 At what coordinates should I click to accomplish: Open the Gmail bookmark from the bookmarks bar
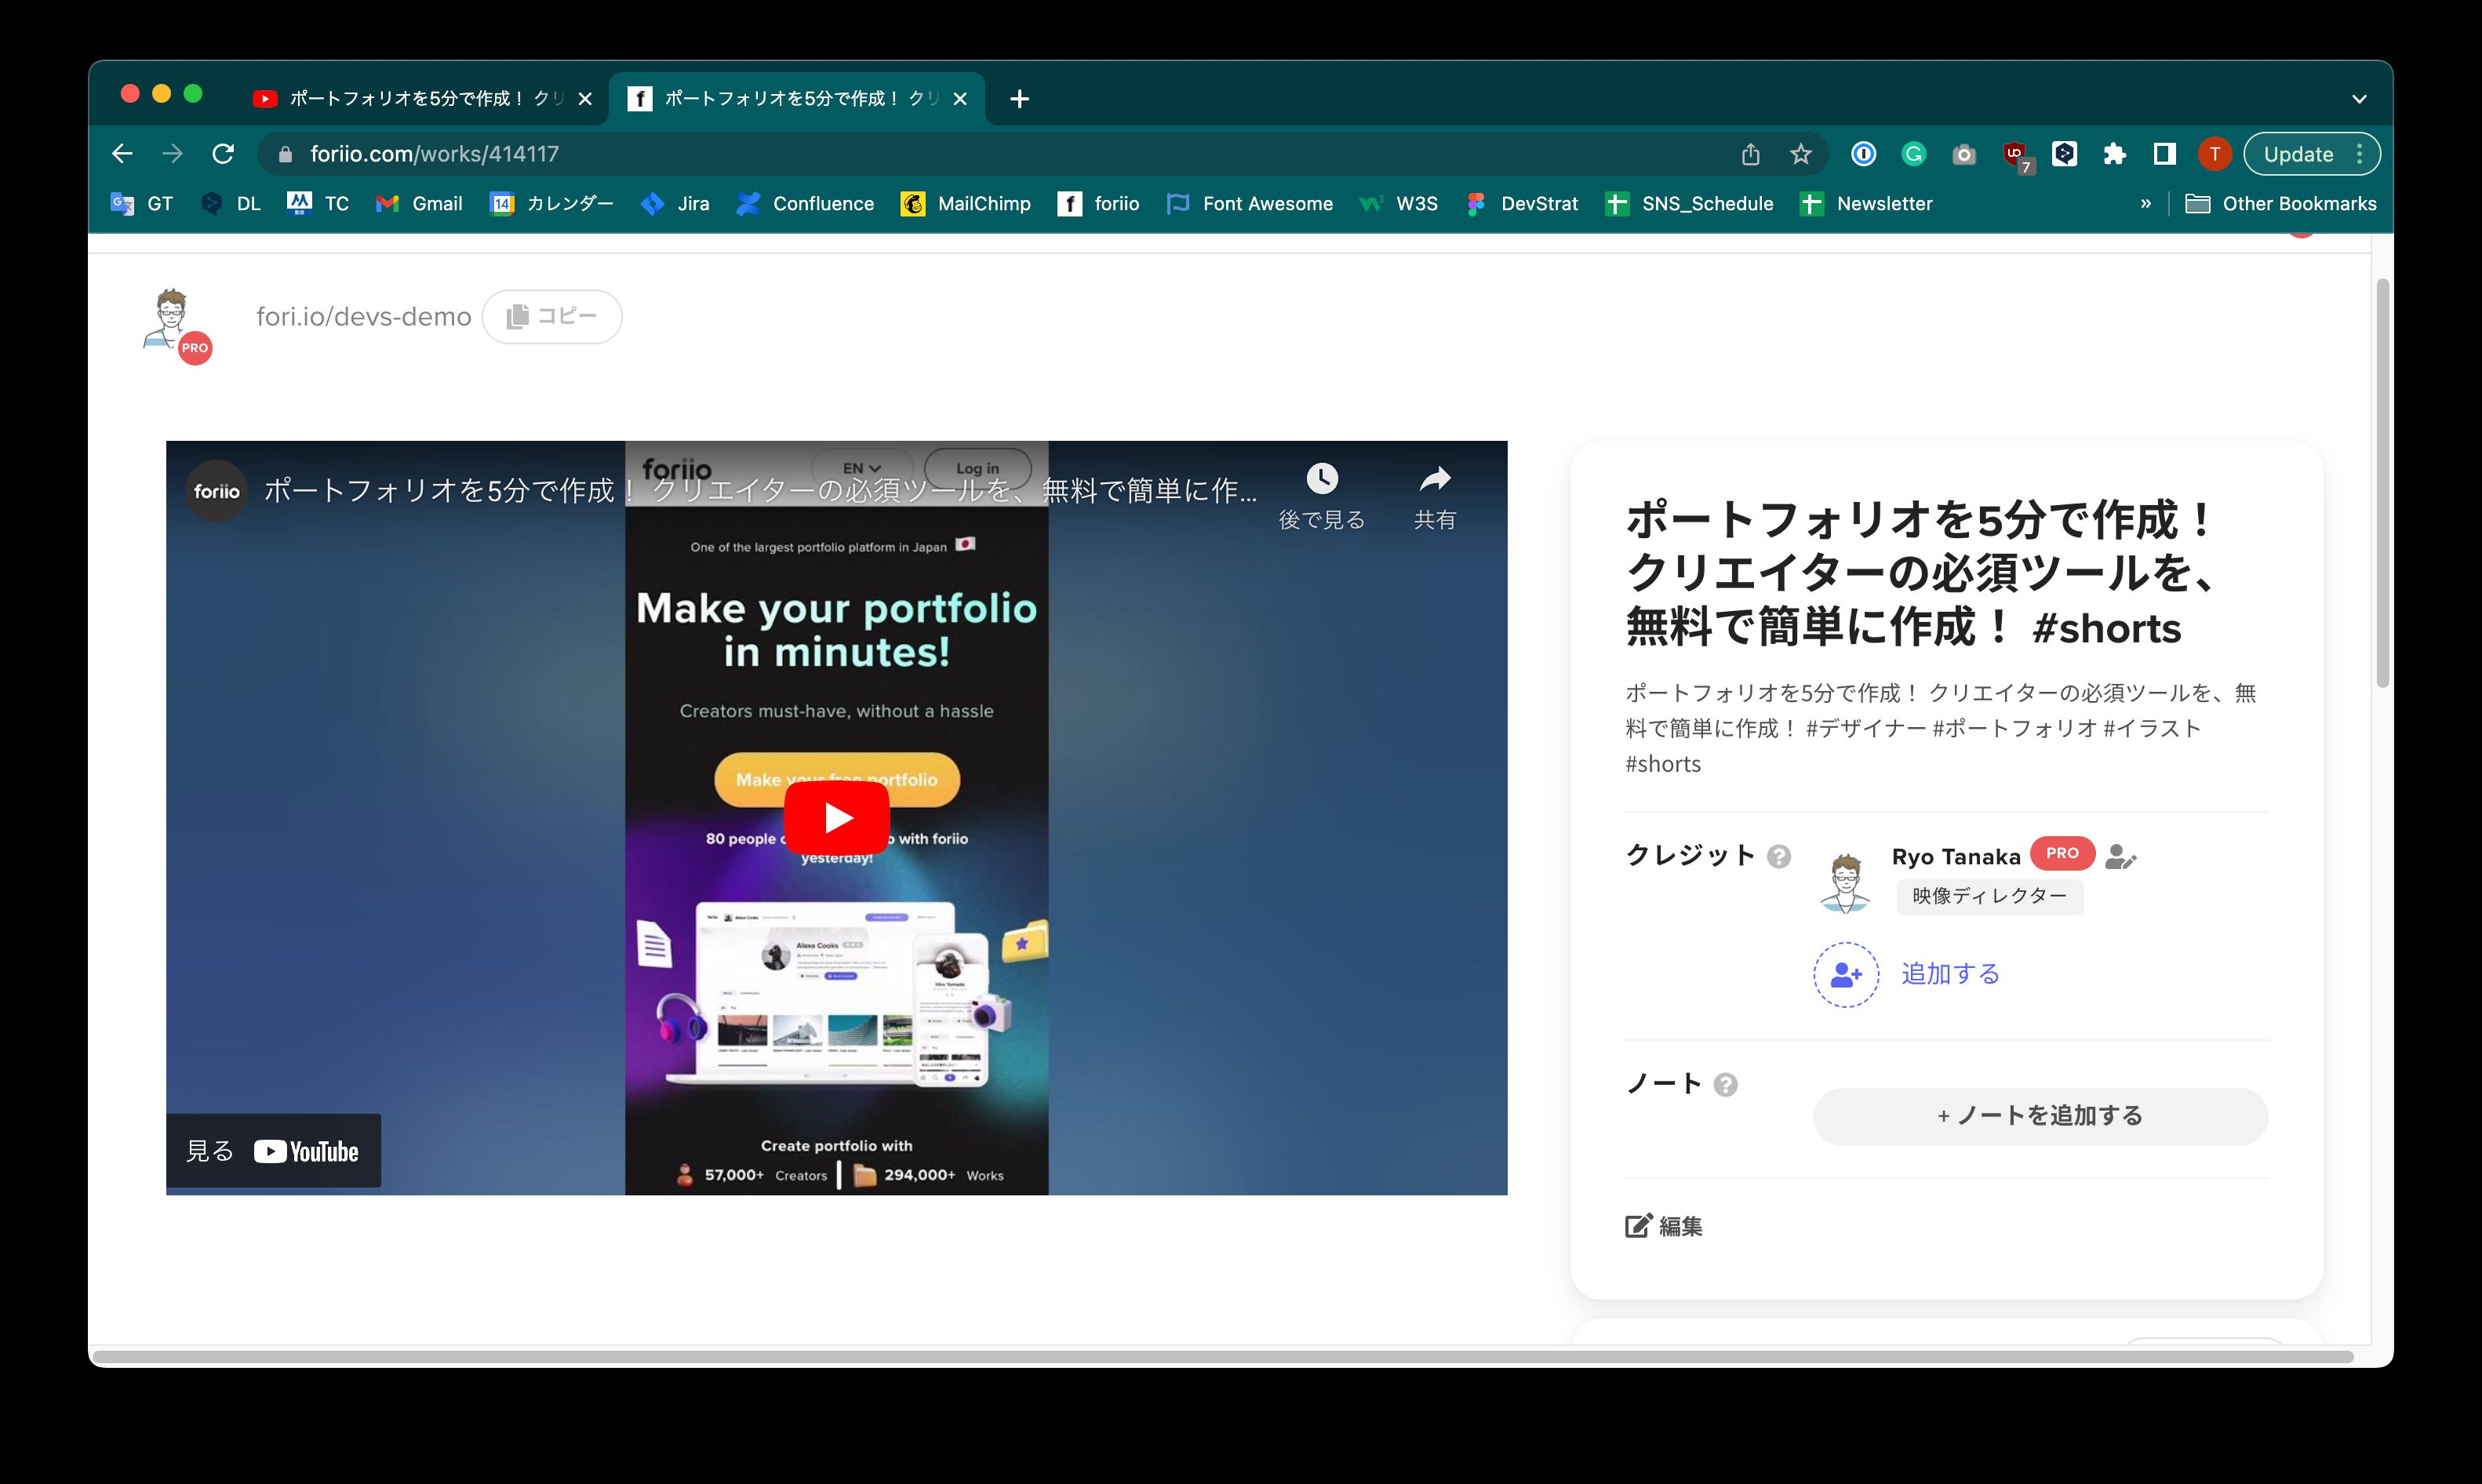pyautogui.click(x=420, y=203)
